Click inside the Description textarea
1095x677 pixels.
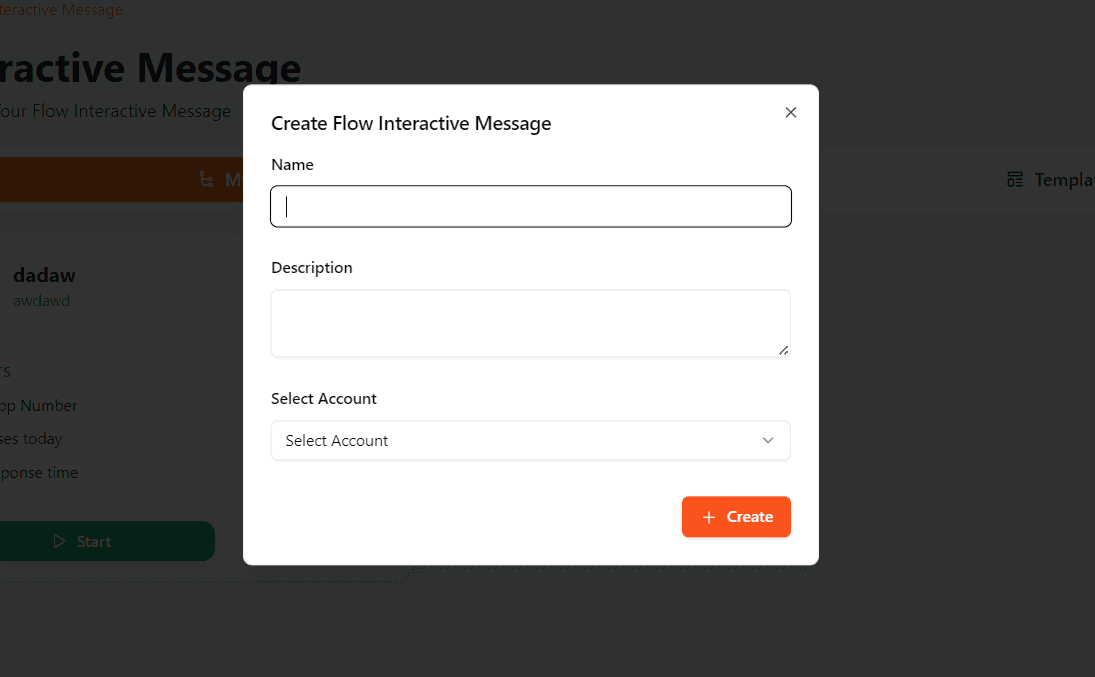coord(530,322)
